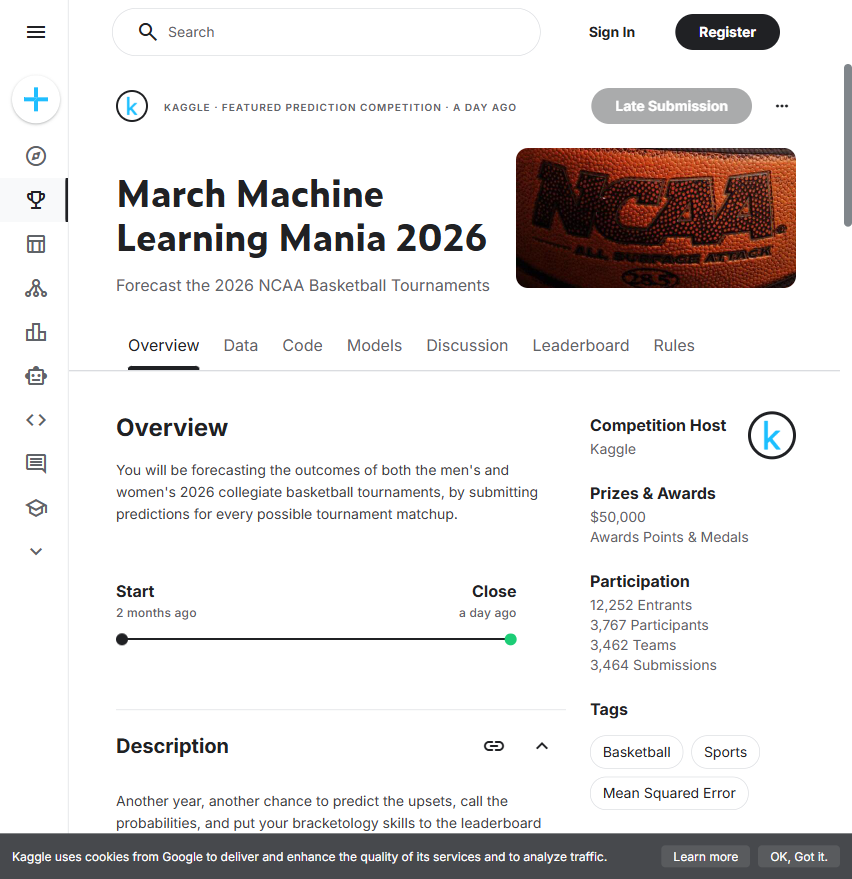Click the Search input field
Viewport: 852px width, 879px height.
pos(340,32)
